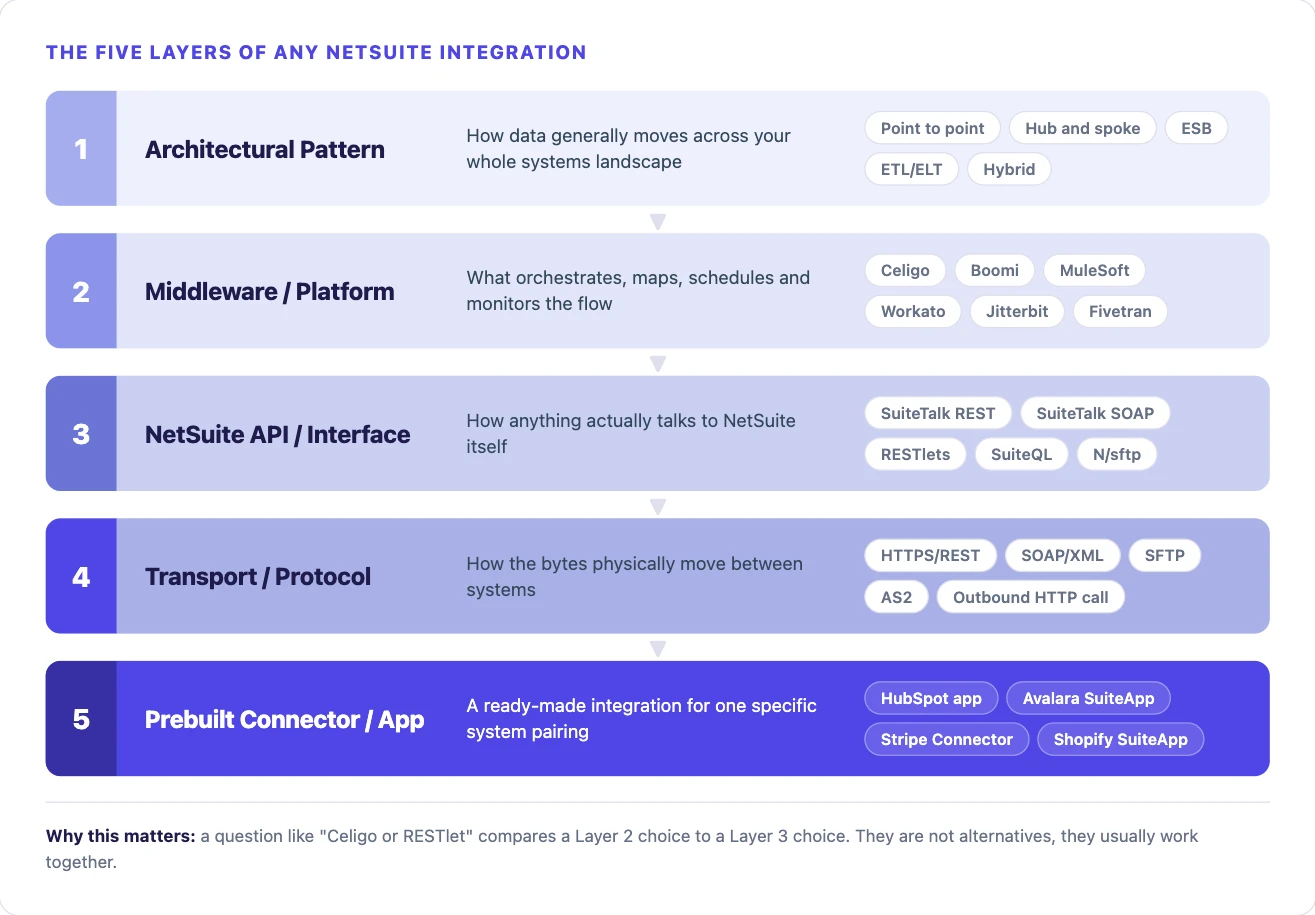Click 'How the bytes physically move' description
This screenshot has width=1315, height=915.
[x=634, y=576]
